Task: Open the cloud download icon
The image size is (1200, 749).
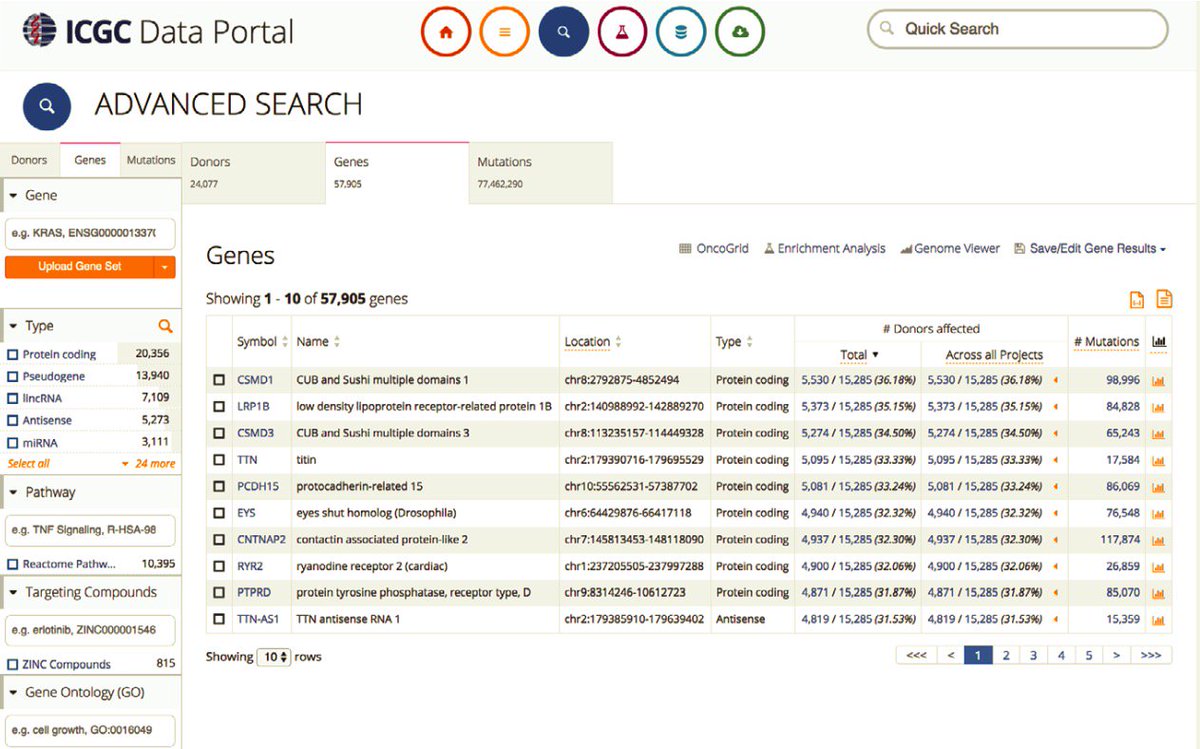Action: (740, 32)
